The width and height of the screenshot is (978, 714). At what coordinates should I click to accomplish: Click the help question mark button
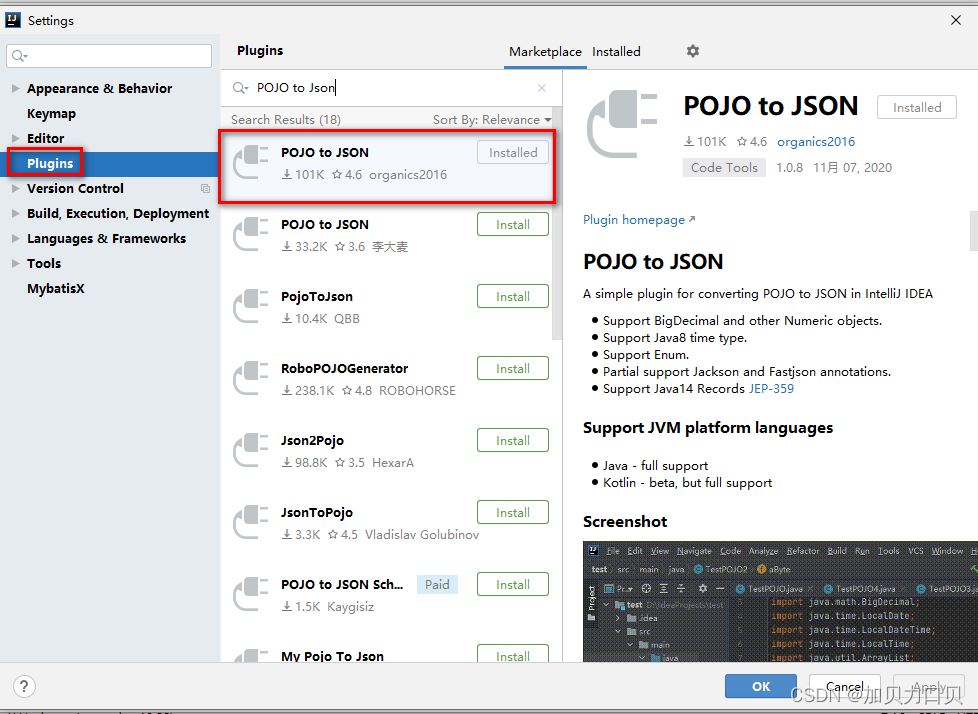pos(24,686)
